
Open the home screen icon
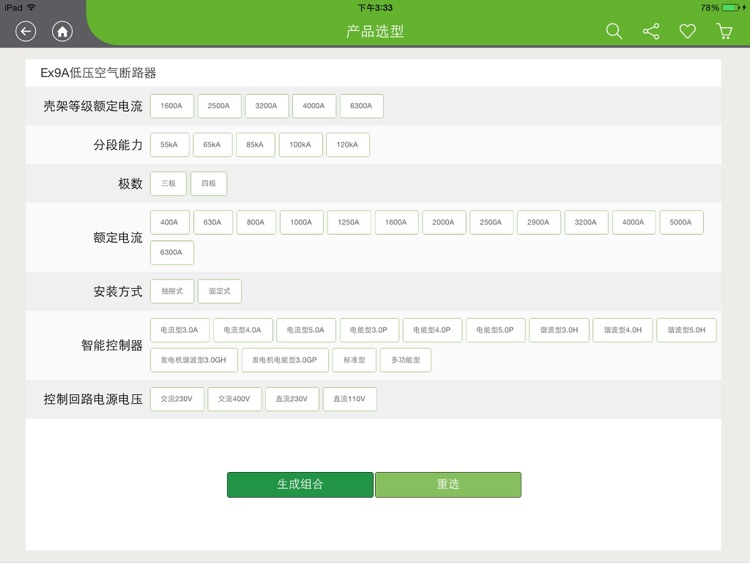point(62,32)
